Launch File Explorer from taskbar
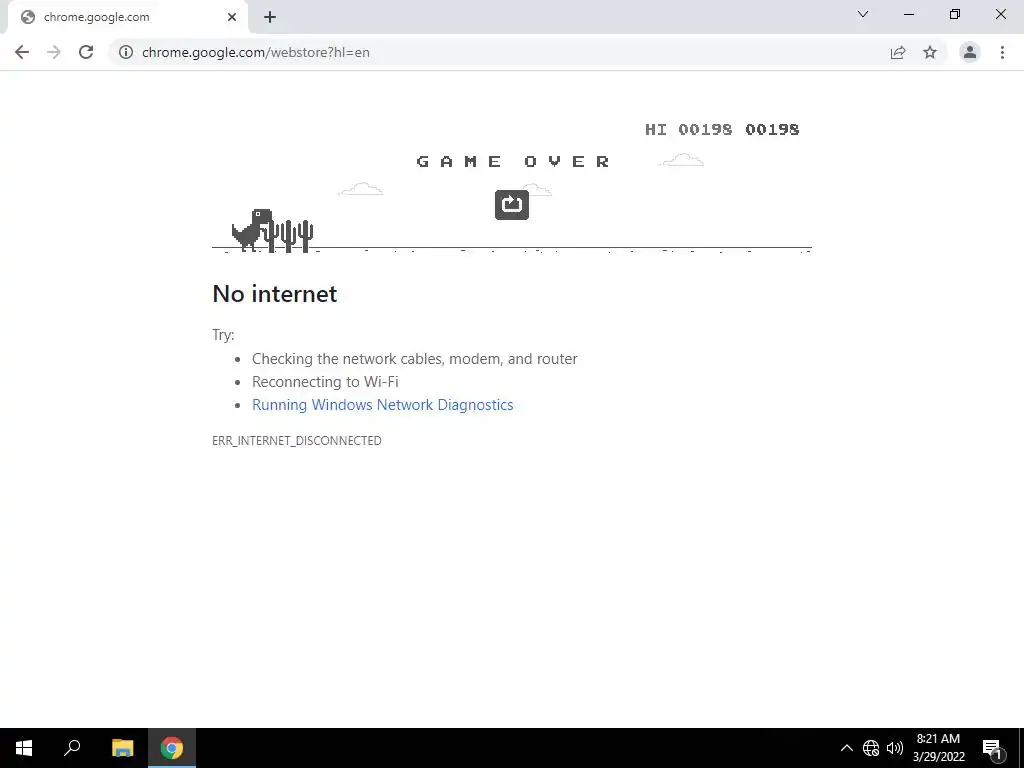1024x768 pixels. point(122,748)
